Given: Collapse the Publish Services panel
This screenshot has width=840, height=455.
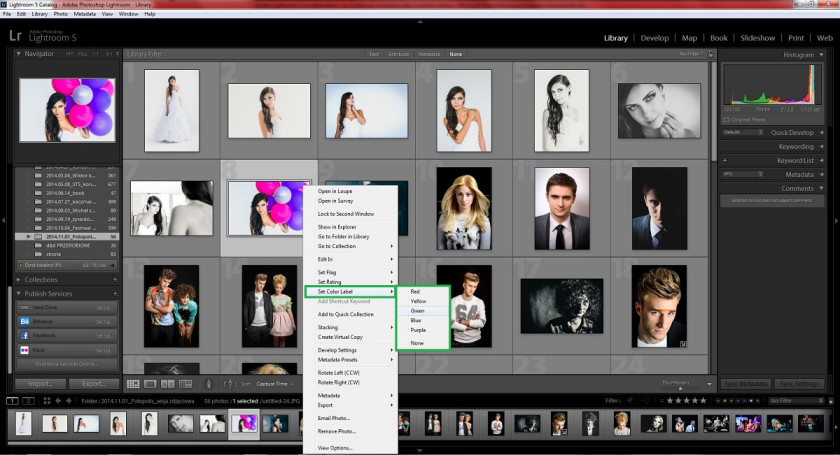Looking at the screenshot, I should 18,294.
